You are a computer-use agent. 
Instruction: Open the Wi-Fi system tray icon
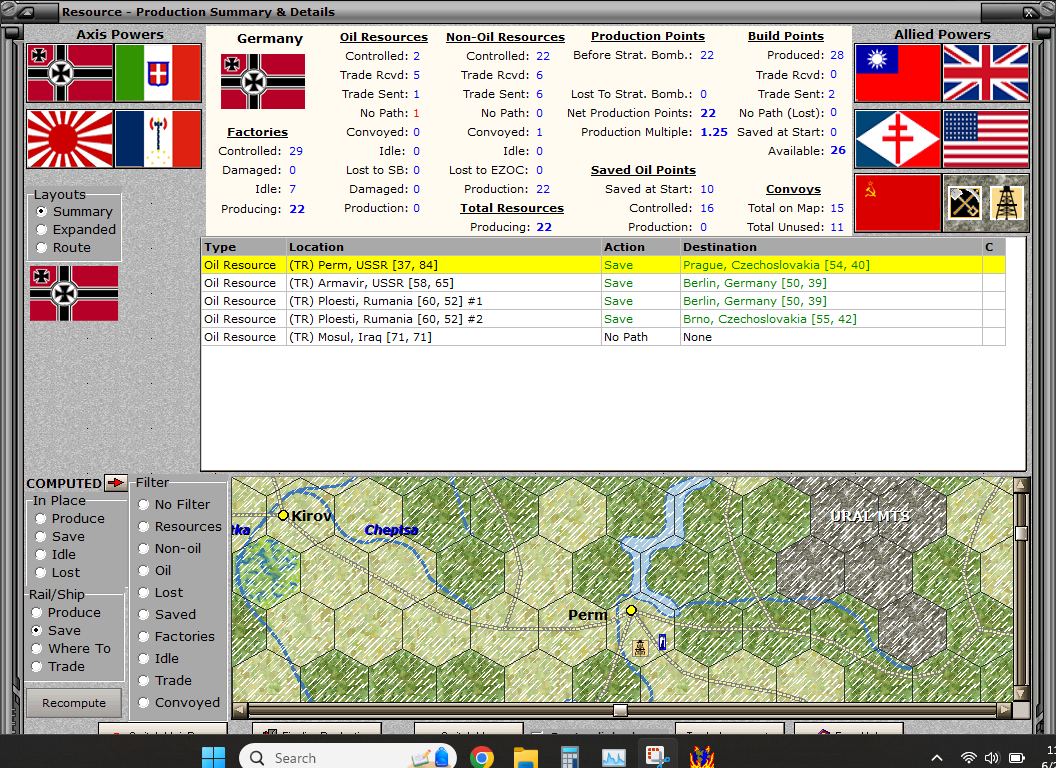[968, 758]
